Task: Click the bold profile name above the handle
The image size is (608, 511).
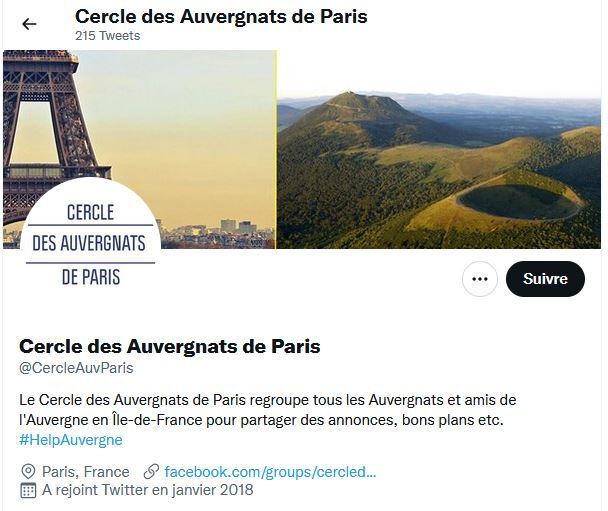Action: [x=170, y=346]
